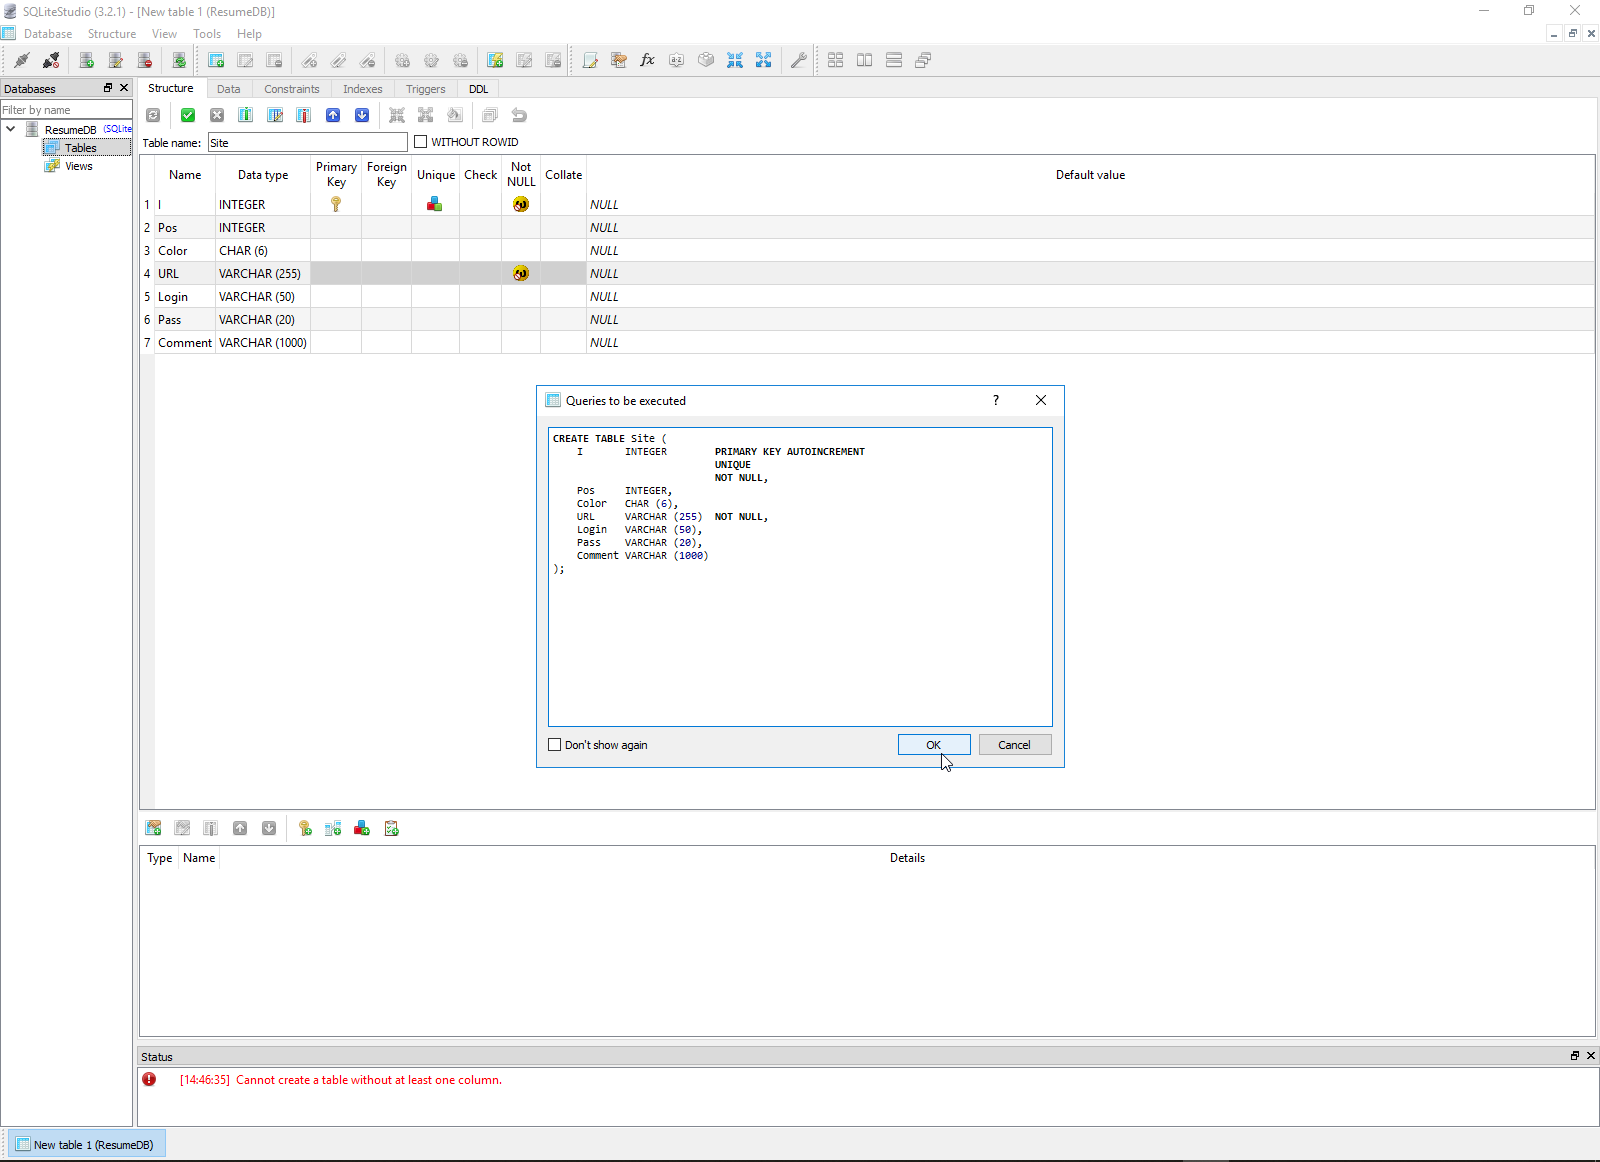Click the Remove database toolbar icon
The height and width of the screenshot is (1162, 1600).
(x=145, y=60)
